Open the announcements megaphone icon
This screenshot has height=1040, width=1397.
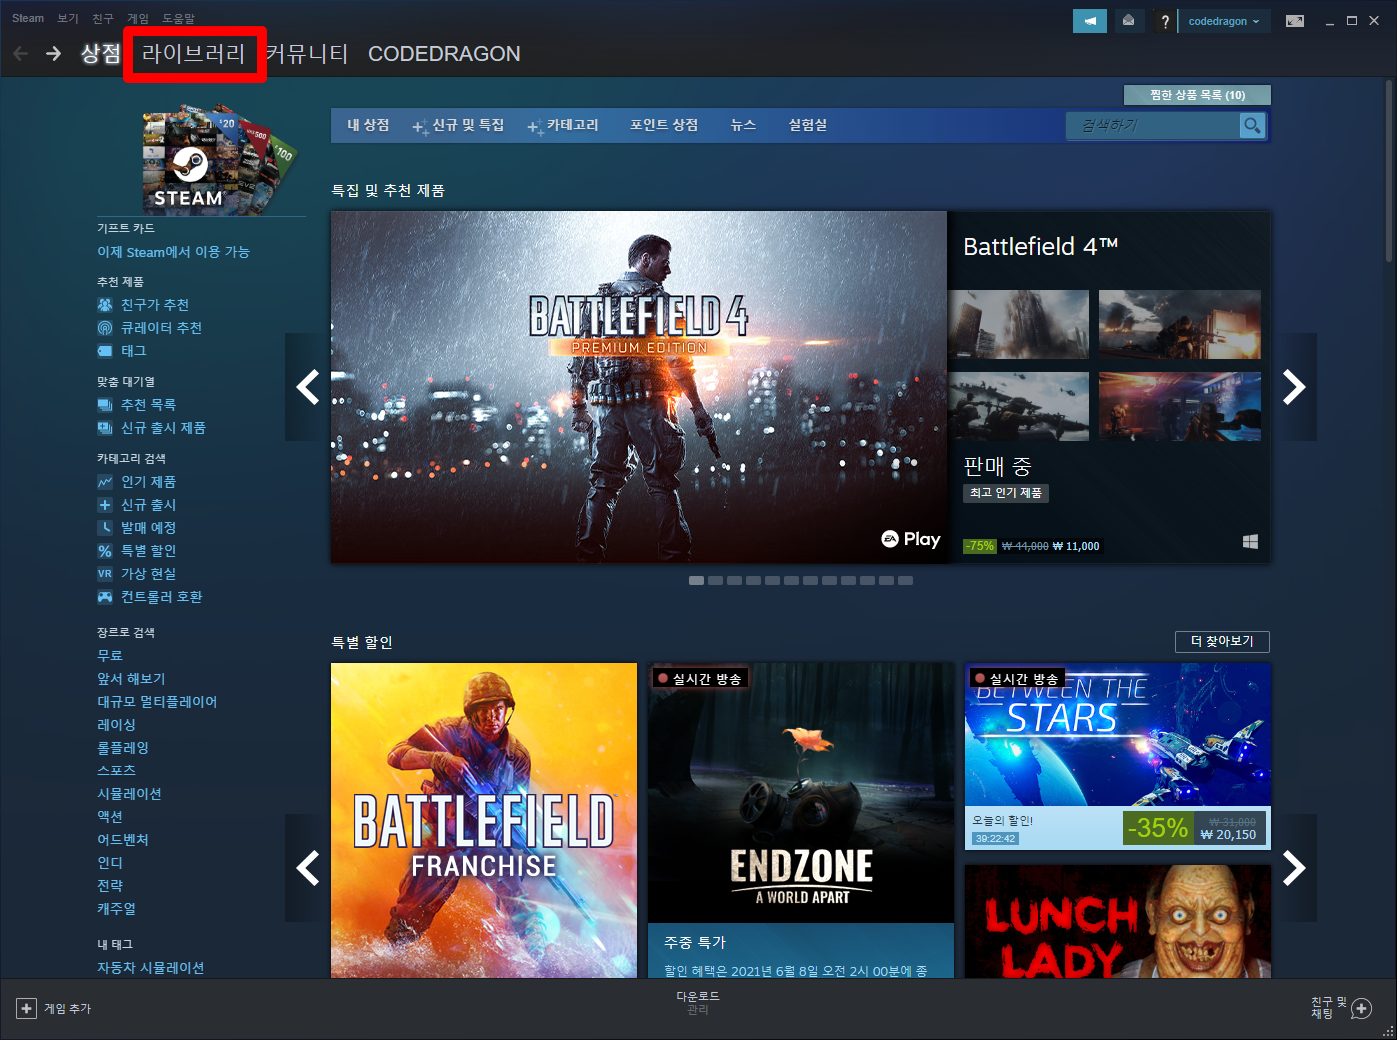1090,21
